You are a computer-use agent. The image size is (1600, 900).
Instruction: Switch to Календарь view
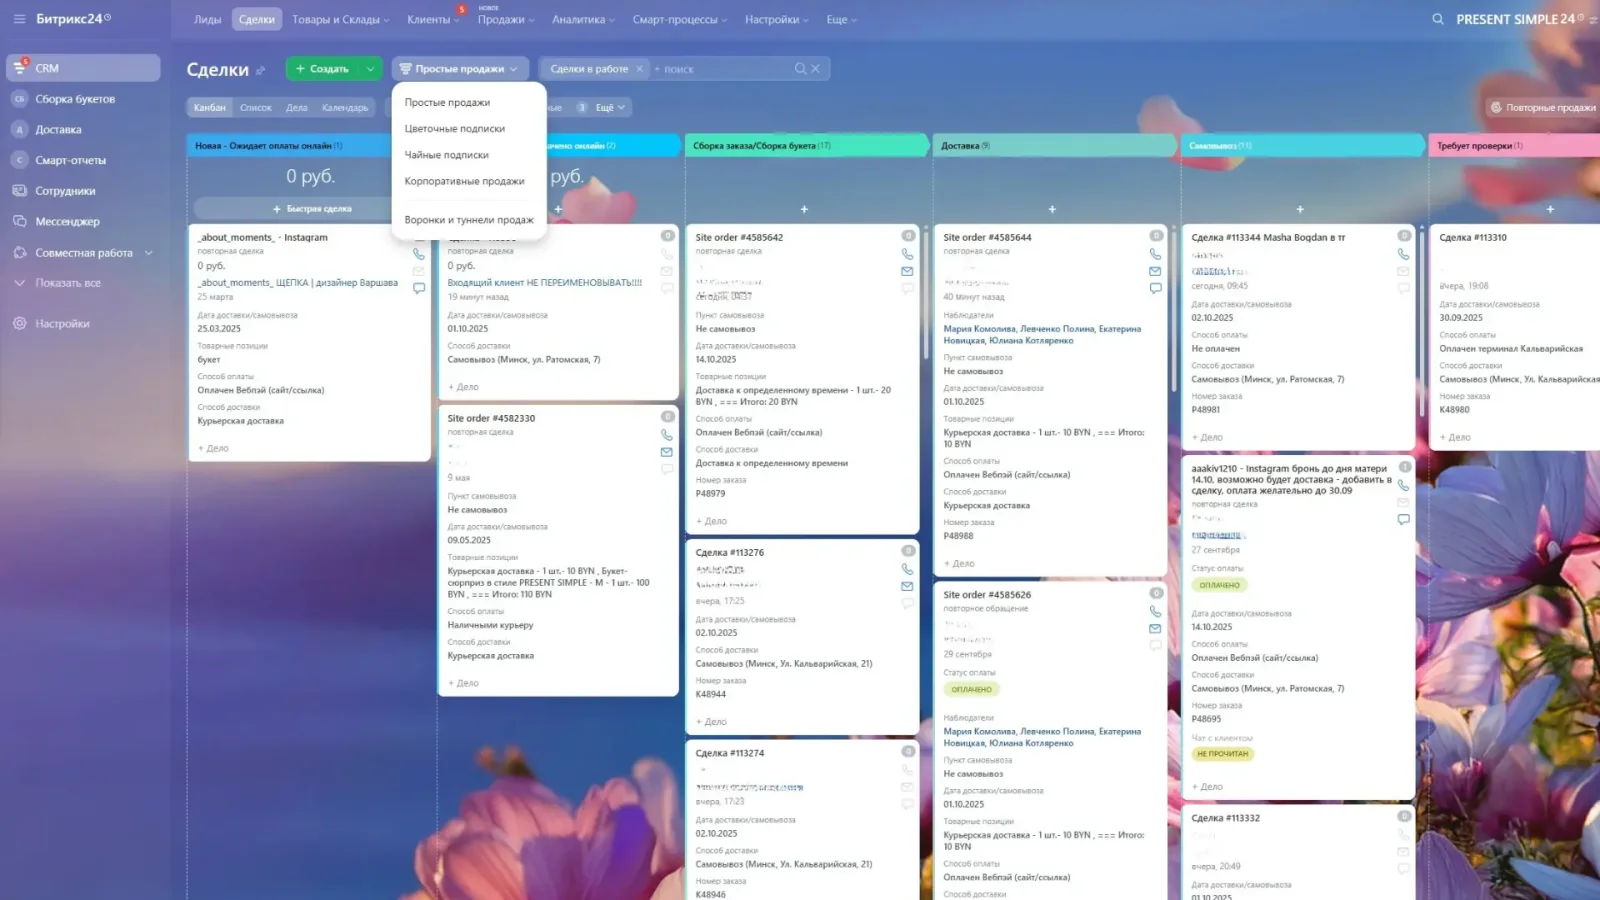(345, 108)
